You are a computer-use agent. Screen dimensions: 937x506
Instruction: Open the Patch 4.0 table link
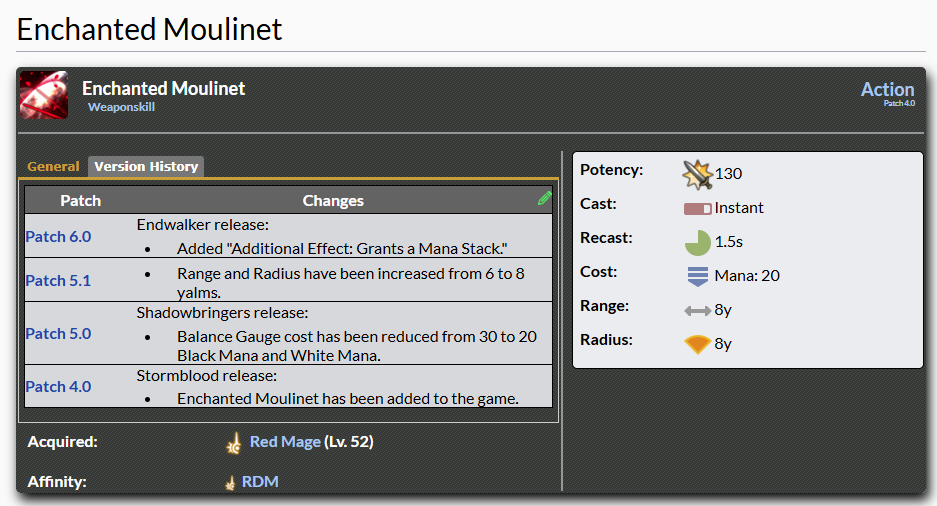pos(59,387)
